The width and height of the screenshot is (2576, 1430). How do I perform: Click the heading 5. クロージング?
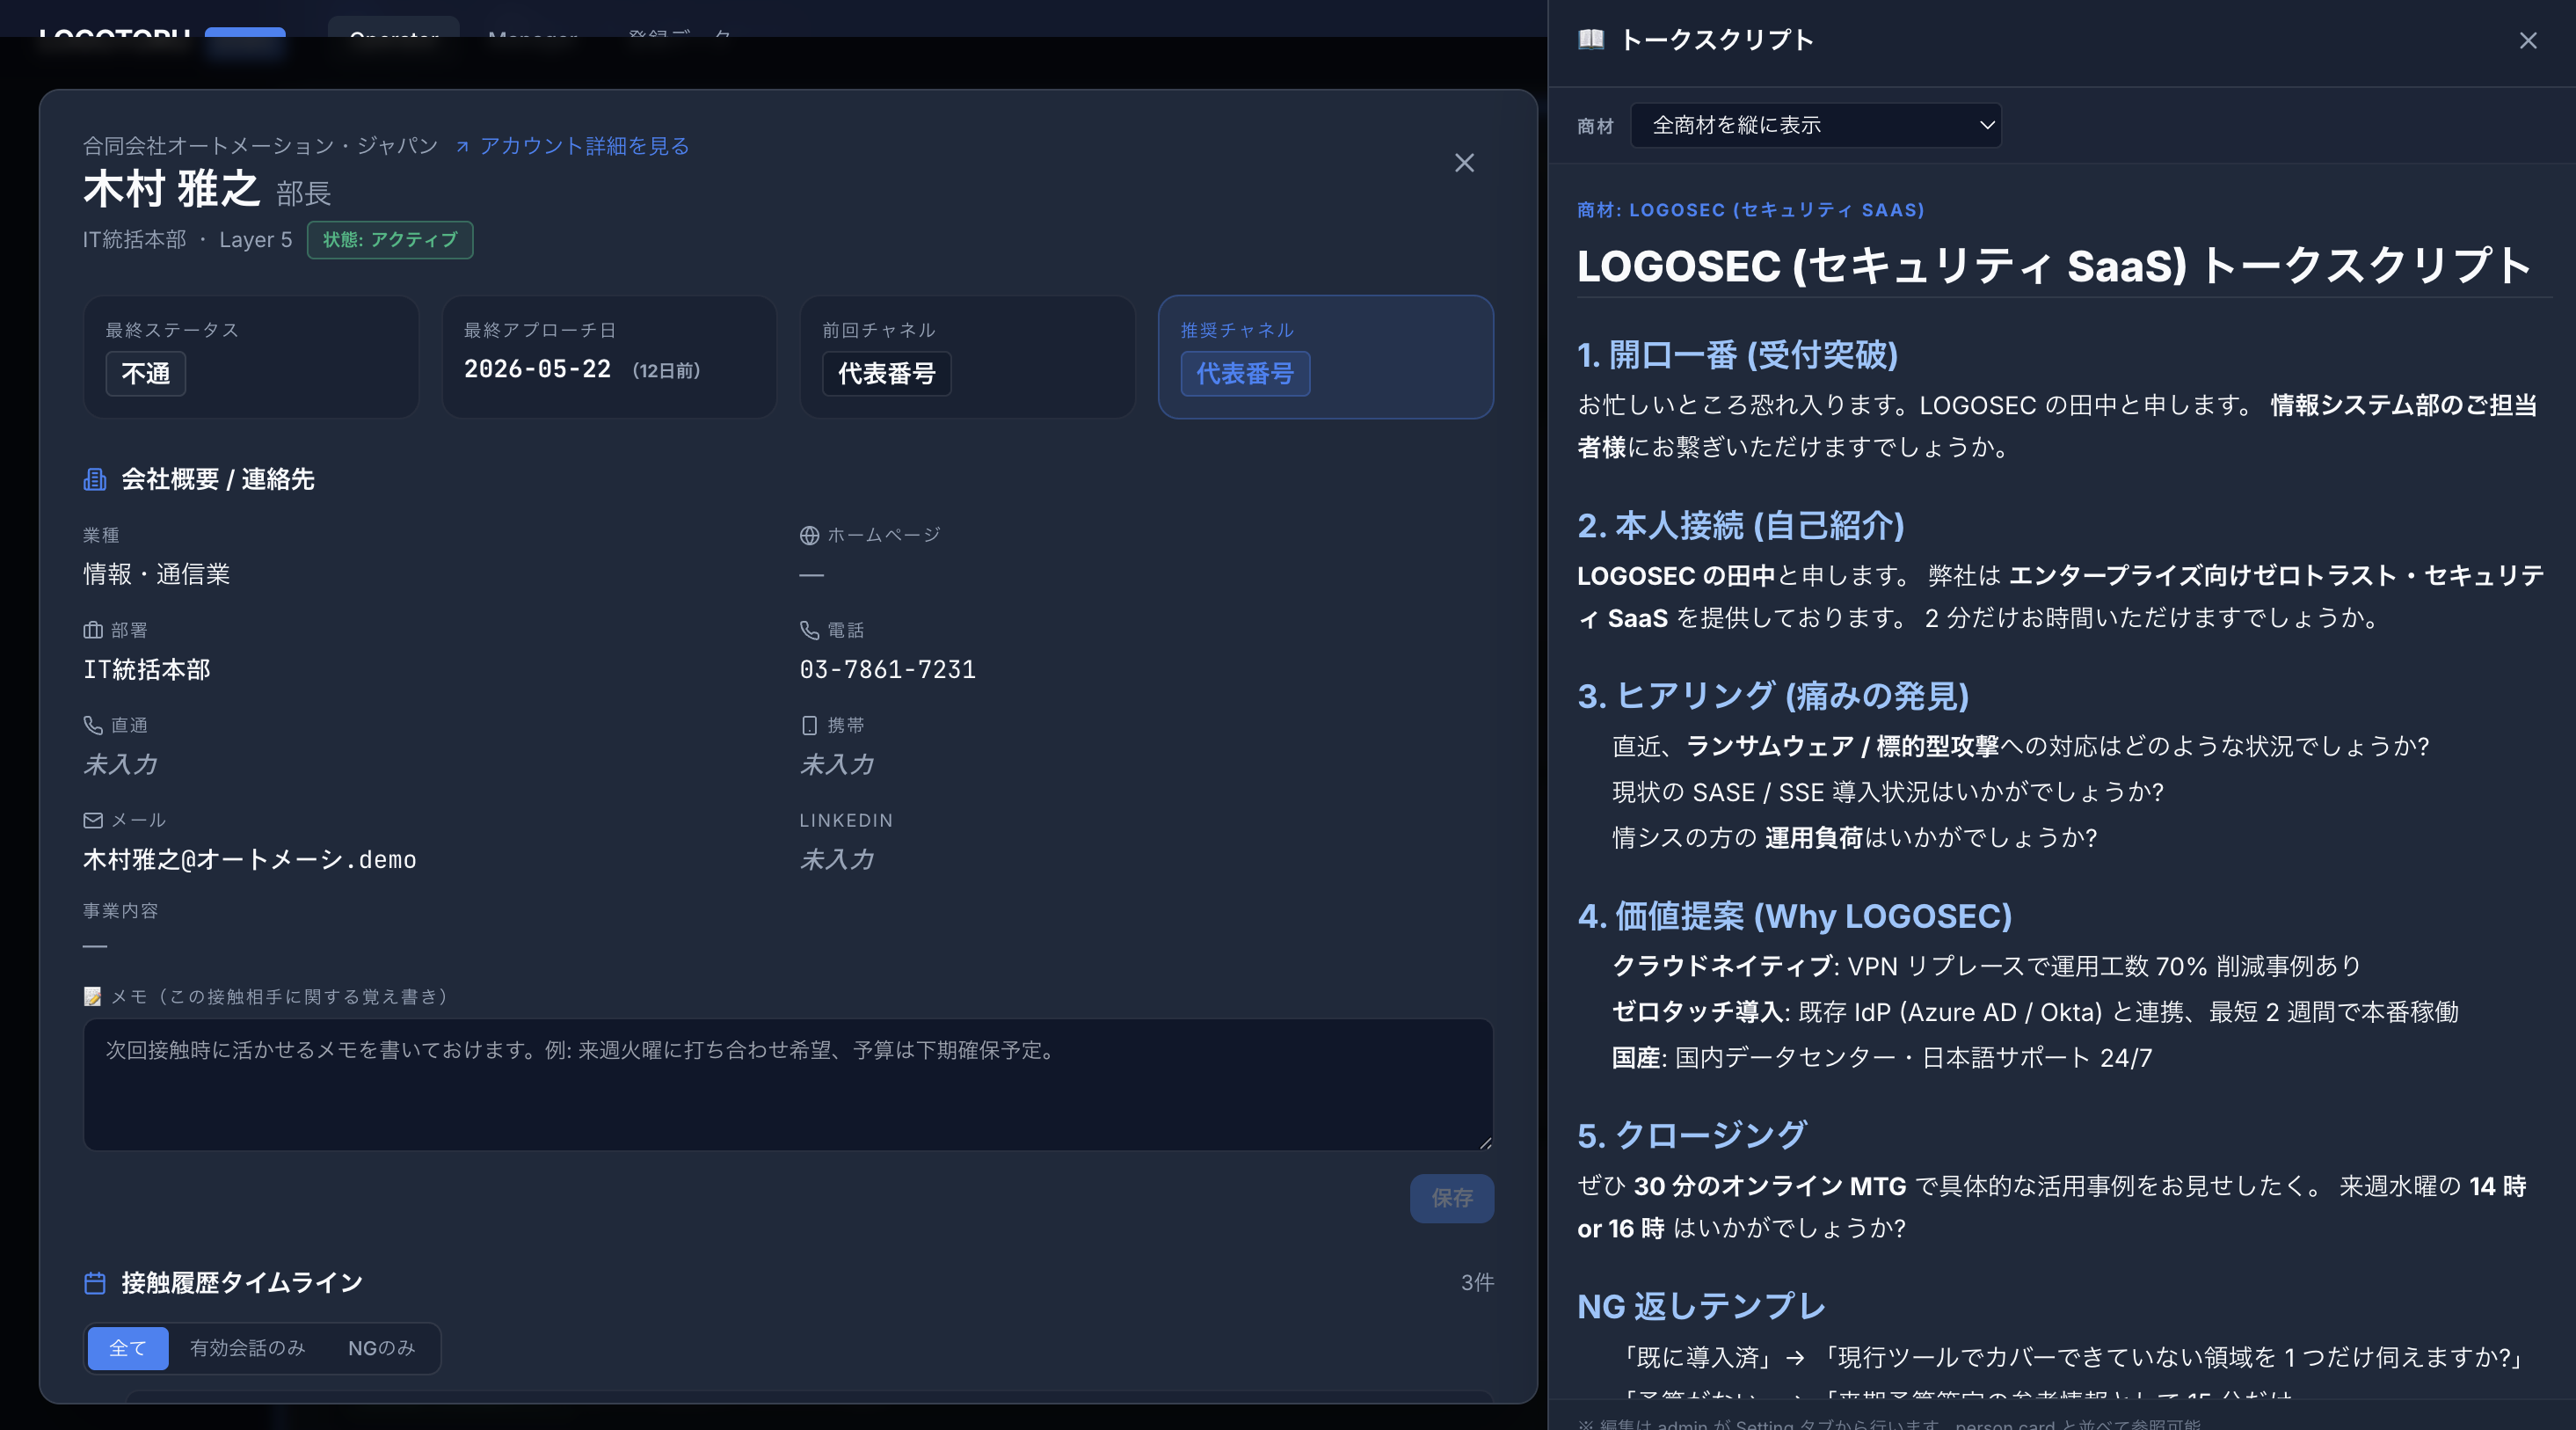point(1692,1135)
